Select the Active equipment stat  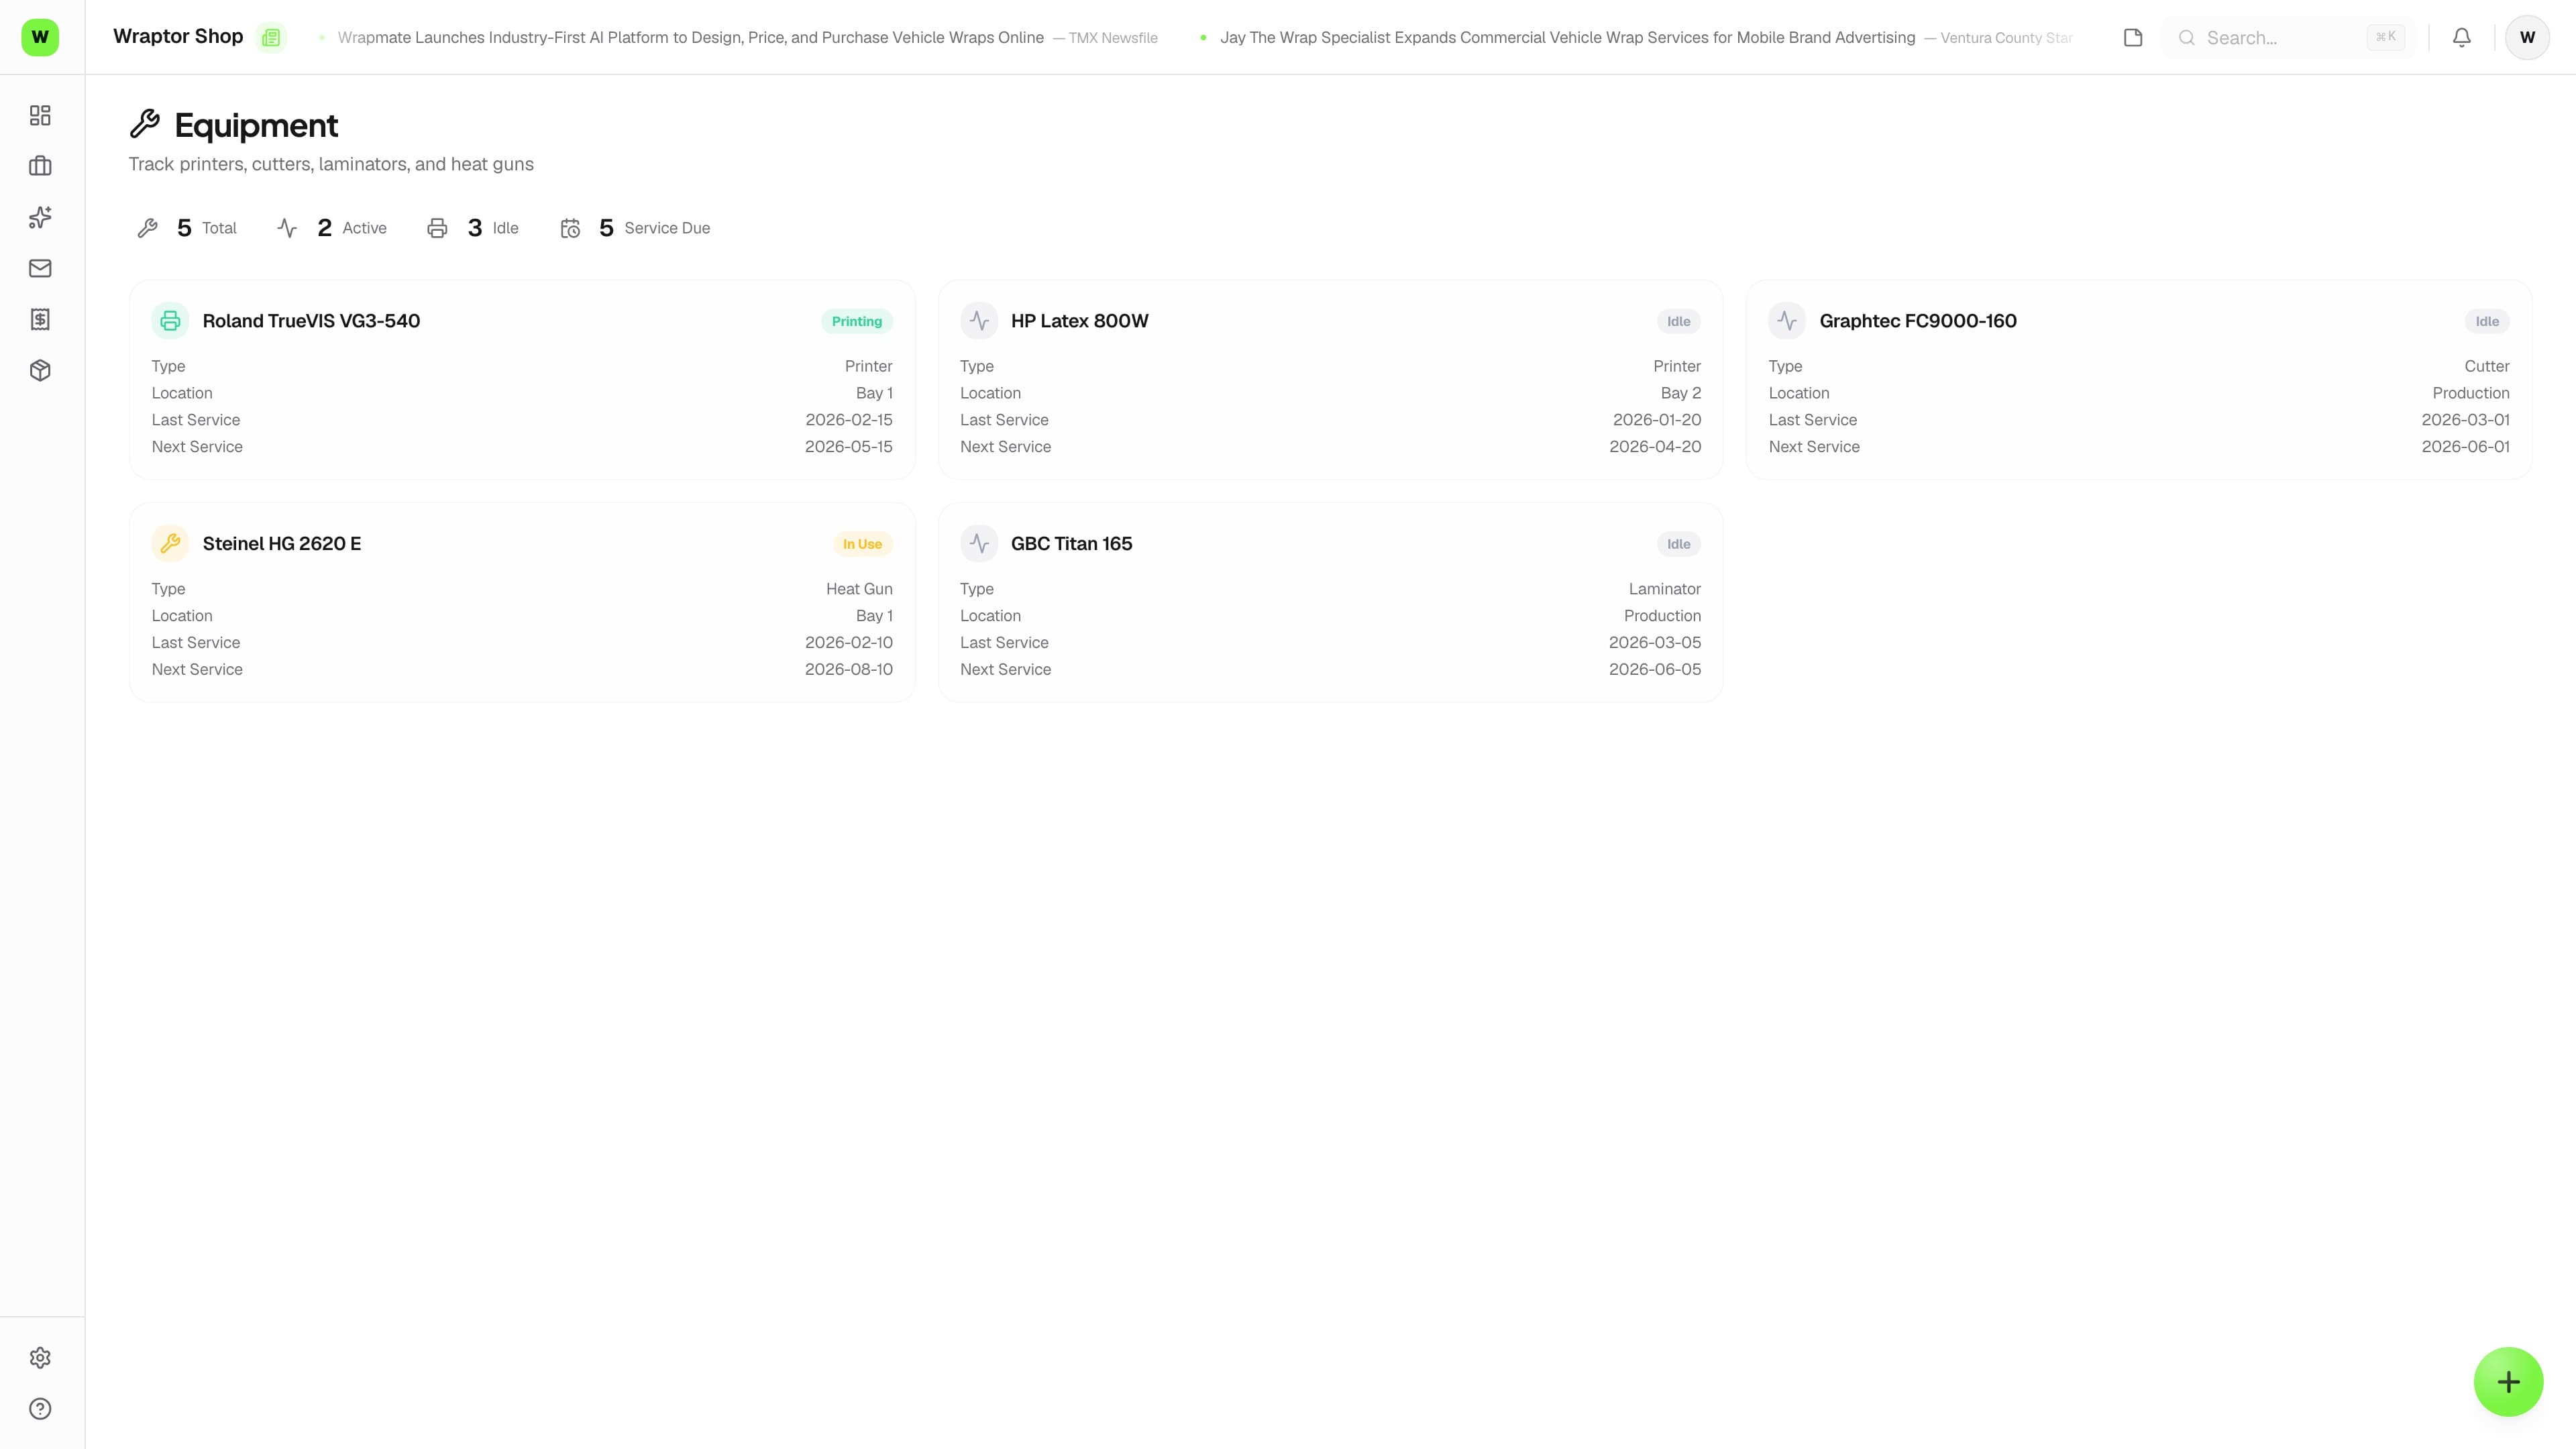(x=332, y=228)
